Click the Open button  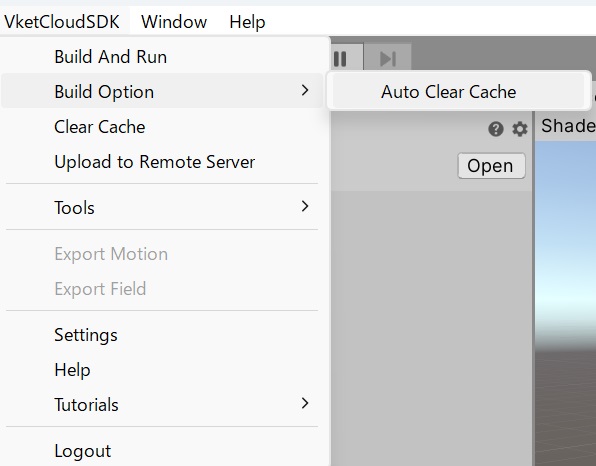(x=491, y=166)
